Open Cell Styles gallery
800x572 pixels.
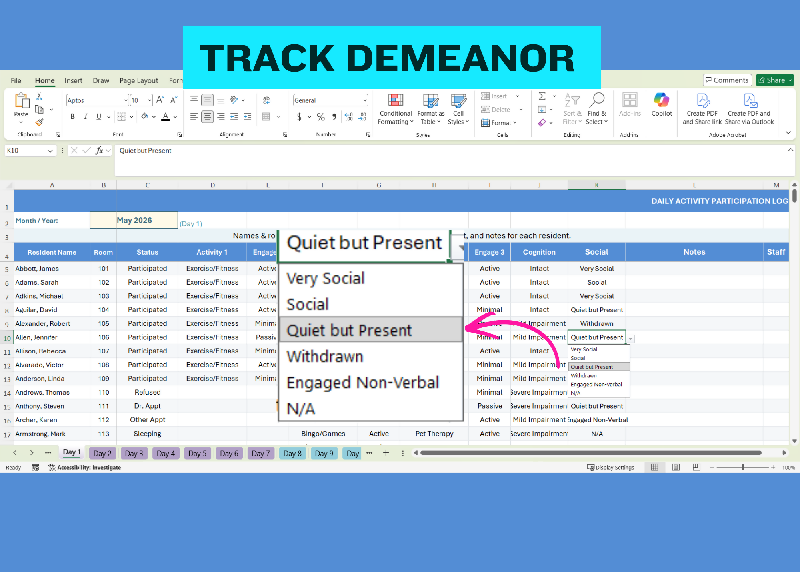pyautogui.click(x=458, y=109)
